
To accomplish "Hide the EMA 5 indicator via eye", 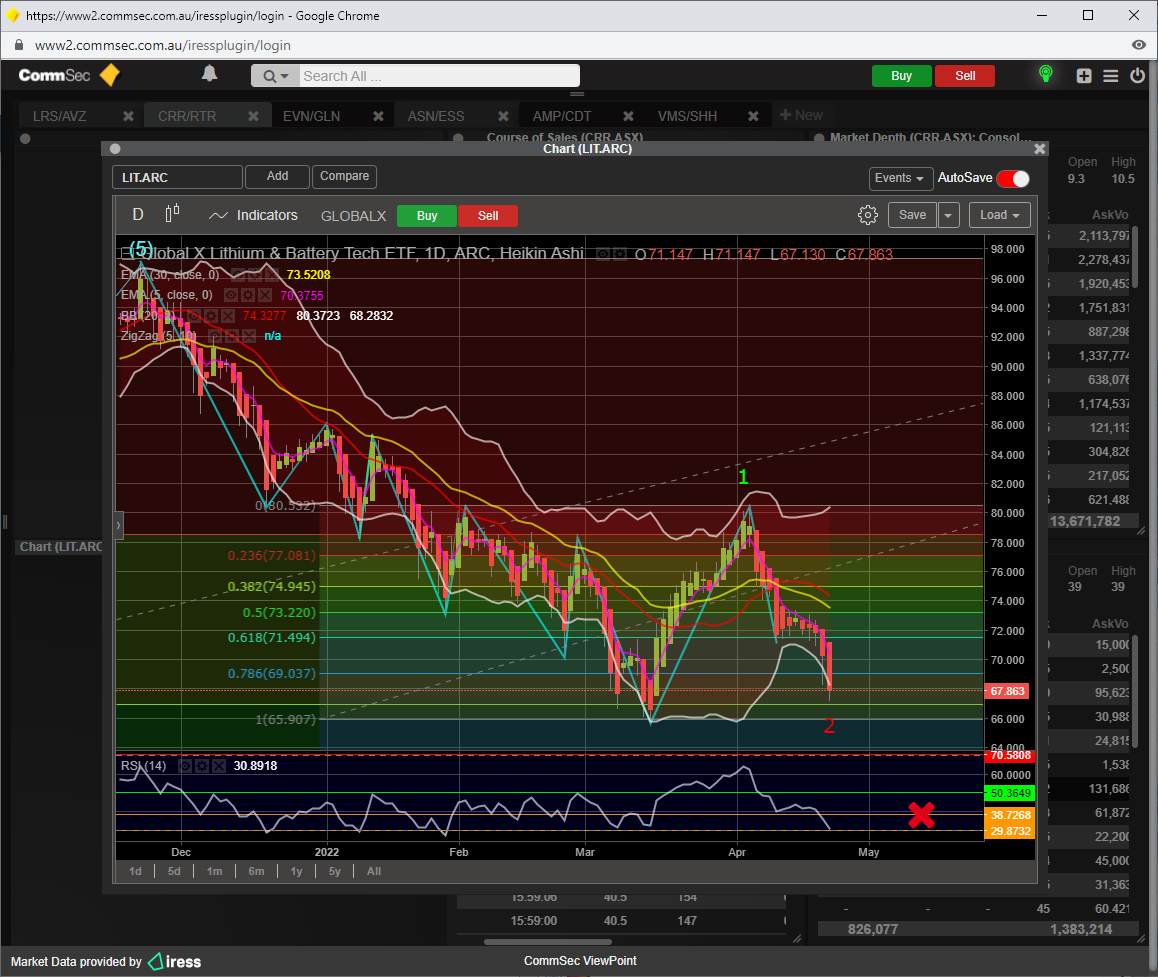I will [231, 295].
